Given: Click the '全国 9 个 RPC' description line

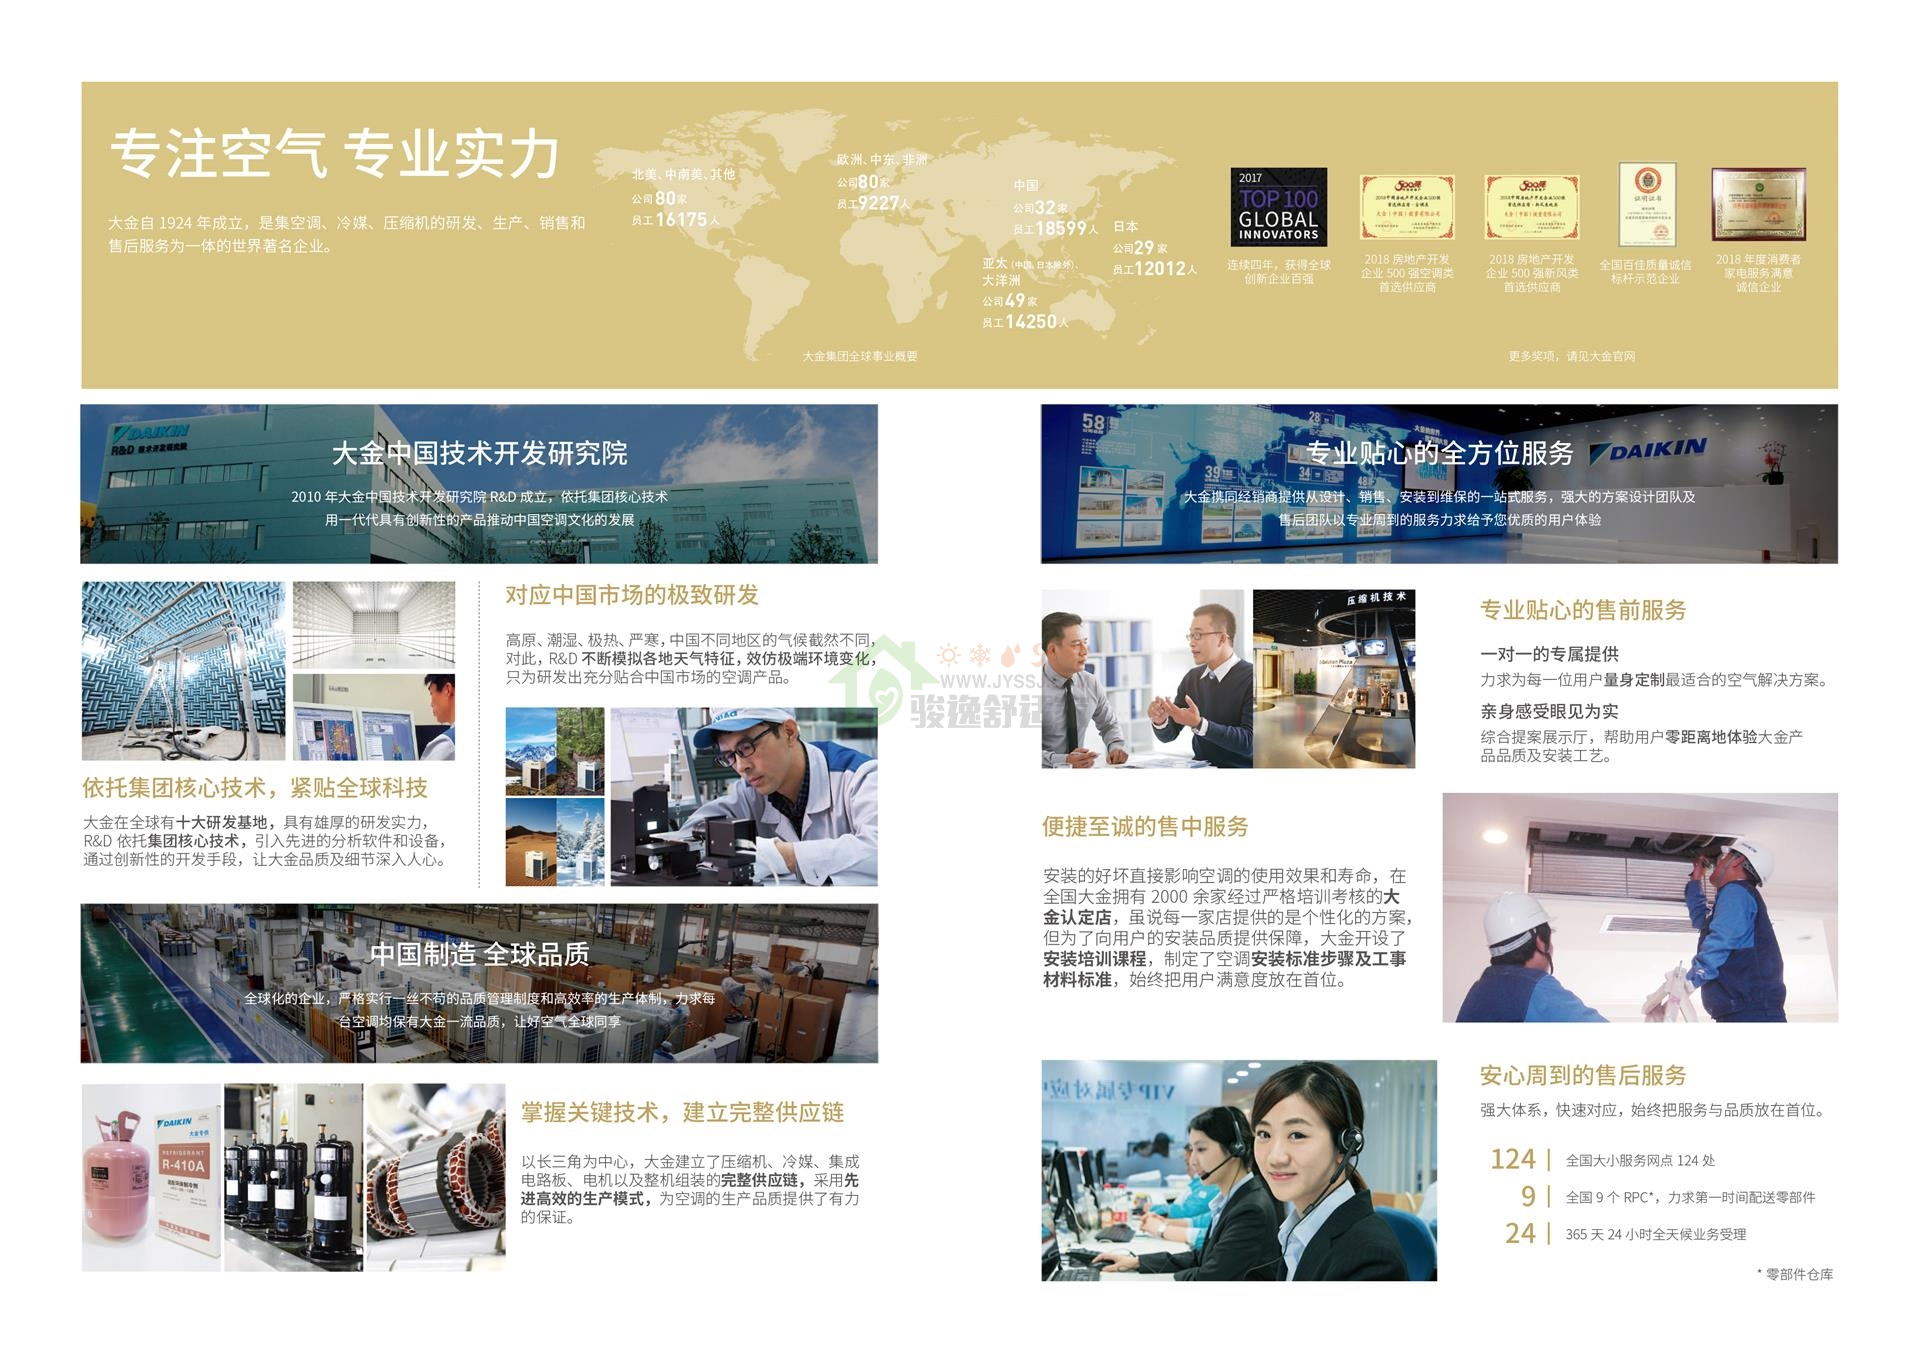Looking at the screenshot, I should pos(1691,1198).
